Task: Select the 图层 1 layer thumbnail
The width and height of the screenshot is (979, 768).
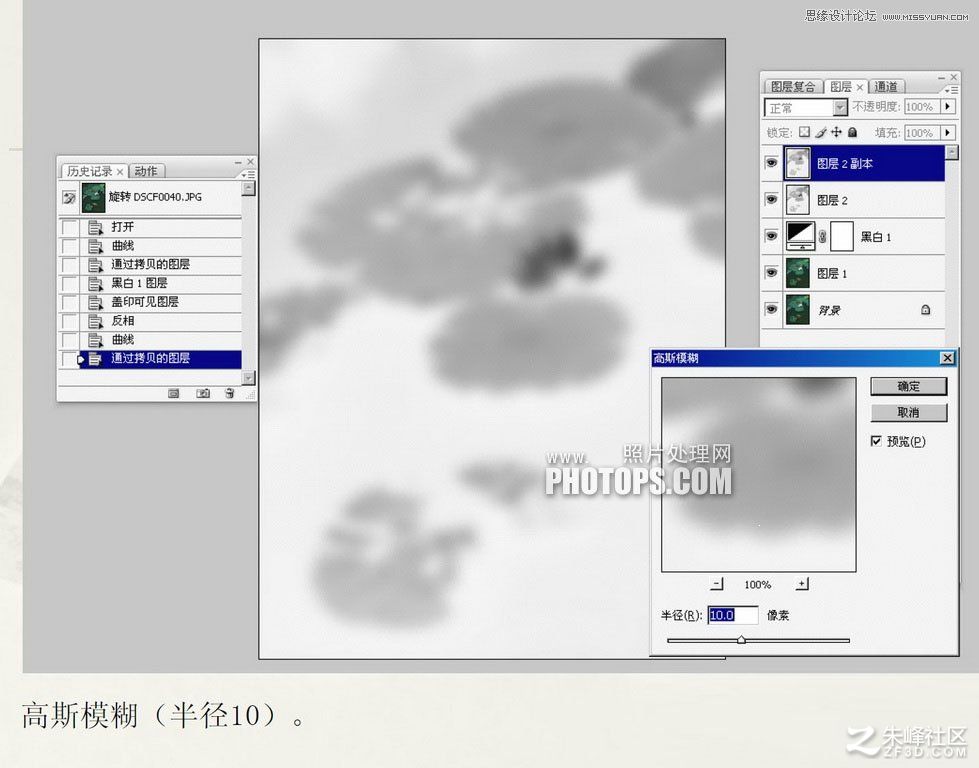Action: pos(797,273)
